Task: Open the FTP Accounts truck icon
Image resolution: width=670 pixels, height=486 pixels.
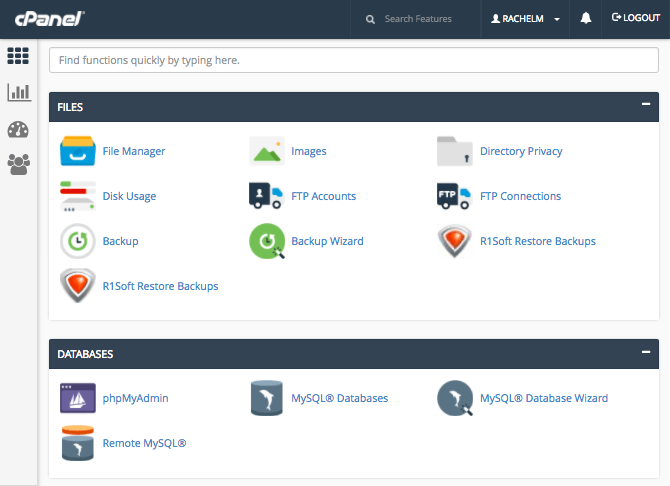Action: 266,196
